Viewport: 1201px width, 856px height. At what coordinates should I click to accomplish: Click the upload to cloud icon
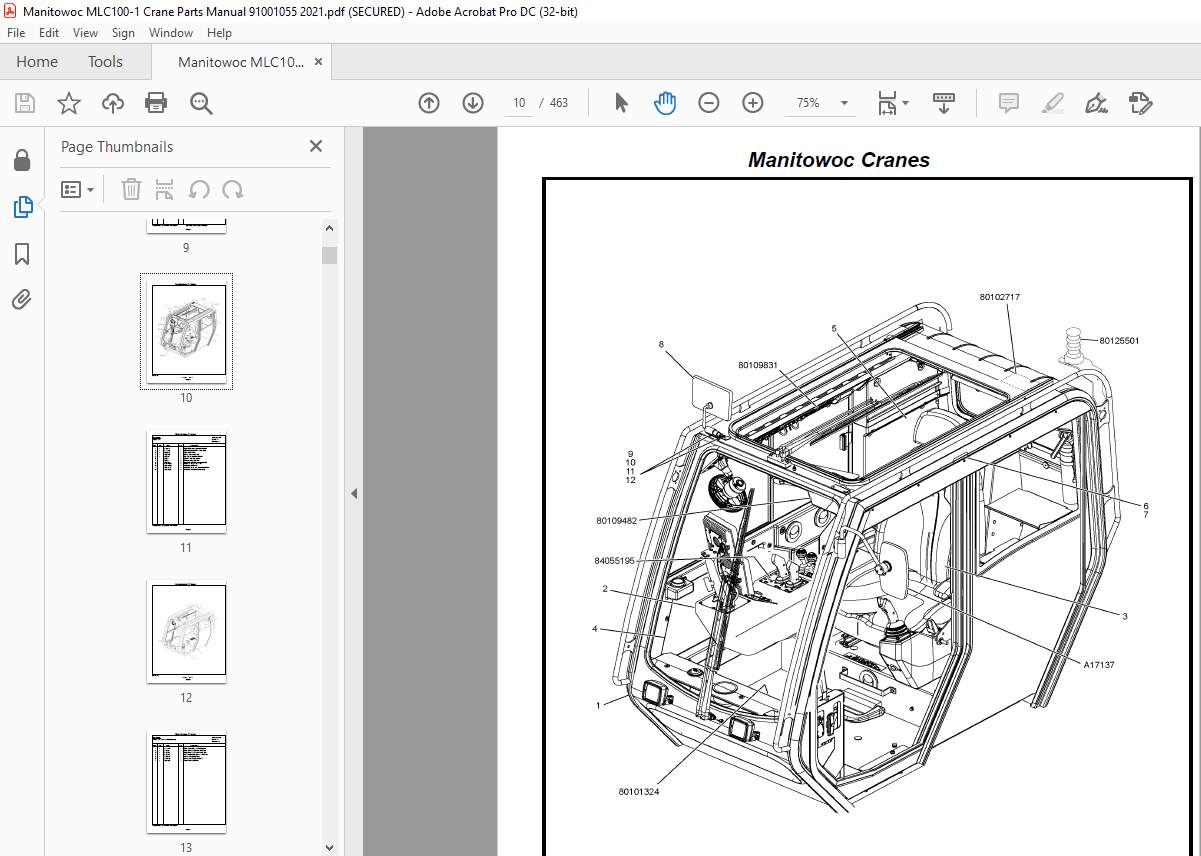[113, 103]
